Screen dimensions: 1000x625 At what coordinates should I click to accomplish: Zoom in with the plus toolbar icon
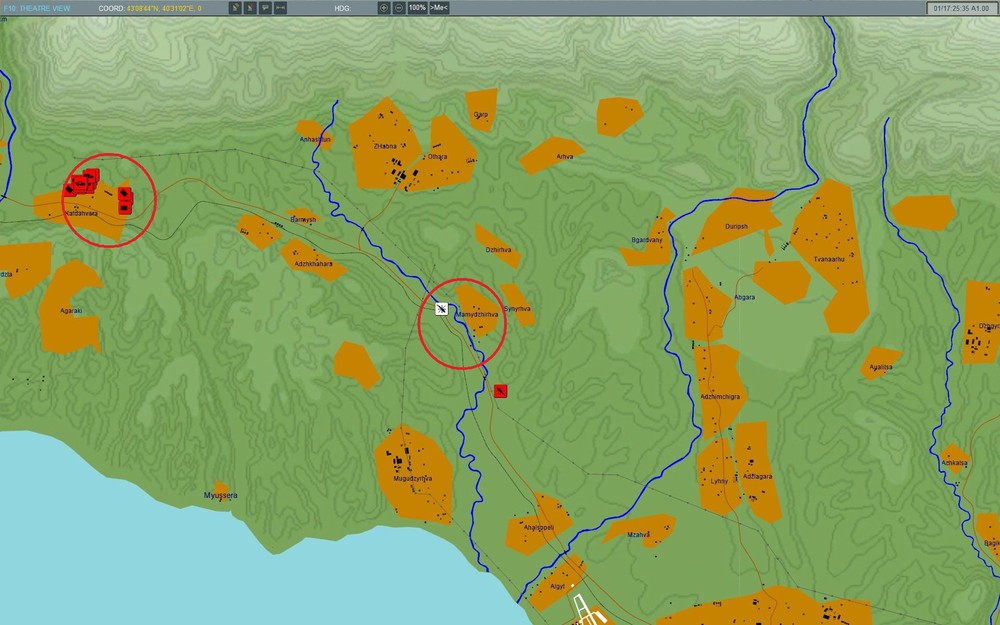point(384,8)
